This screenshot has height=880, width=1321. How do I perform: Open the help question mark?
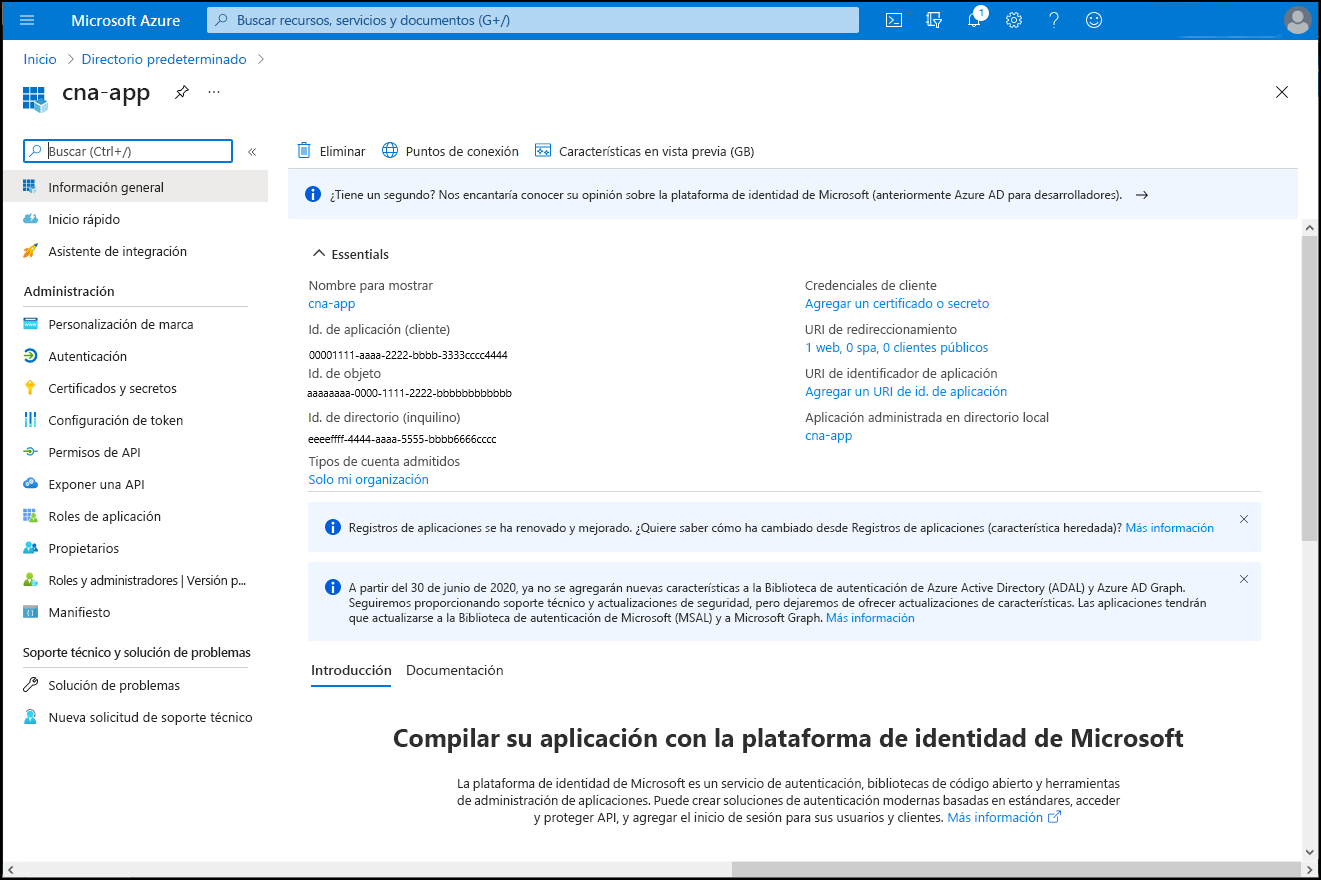[x=1054, y=20]
